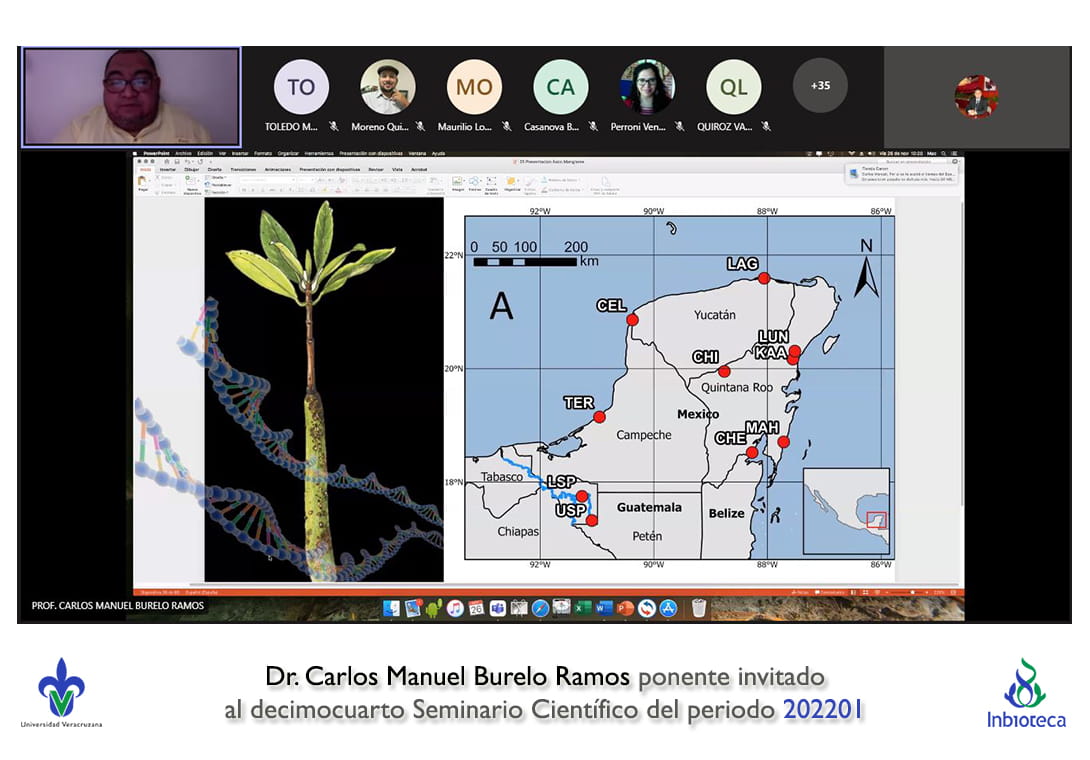
Task: Open the Archivo menu in menu bar
Action: (x=183, y=154)
